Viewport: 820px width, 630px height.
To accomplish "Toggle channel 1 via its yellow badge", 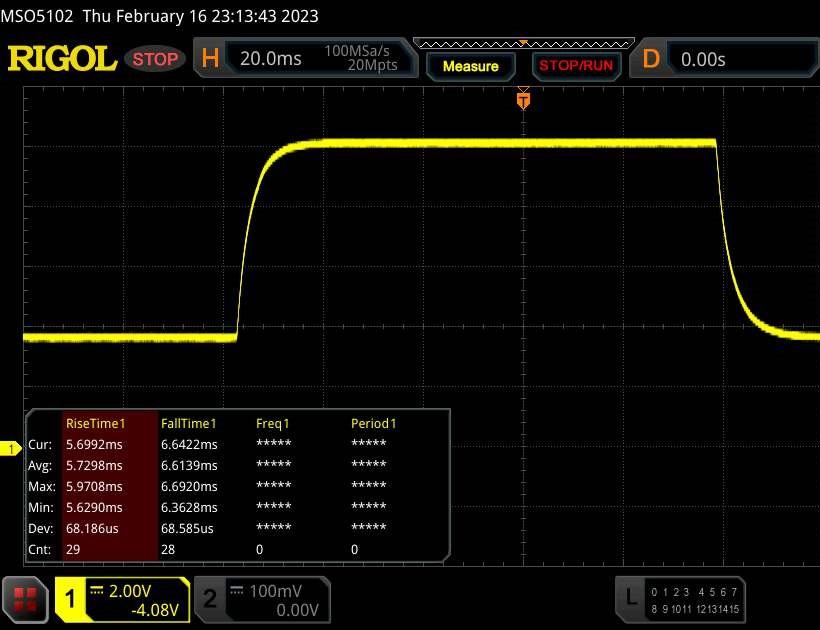I will pos(71,598).
